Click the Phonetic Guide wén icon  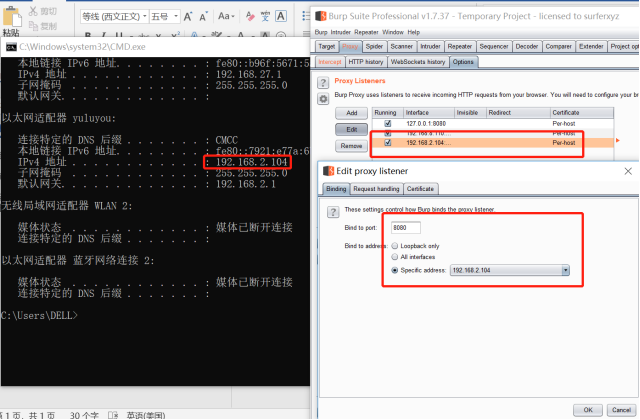[265, 16]
